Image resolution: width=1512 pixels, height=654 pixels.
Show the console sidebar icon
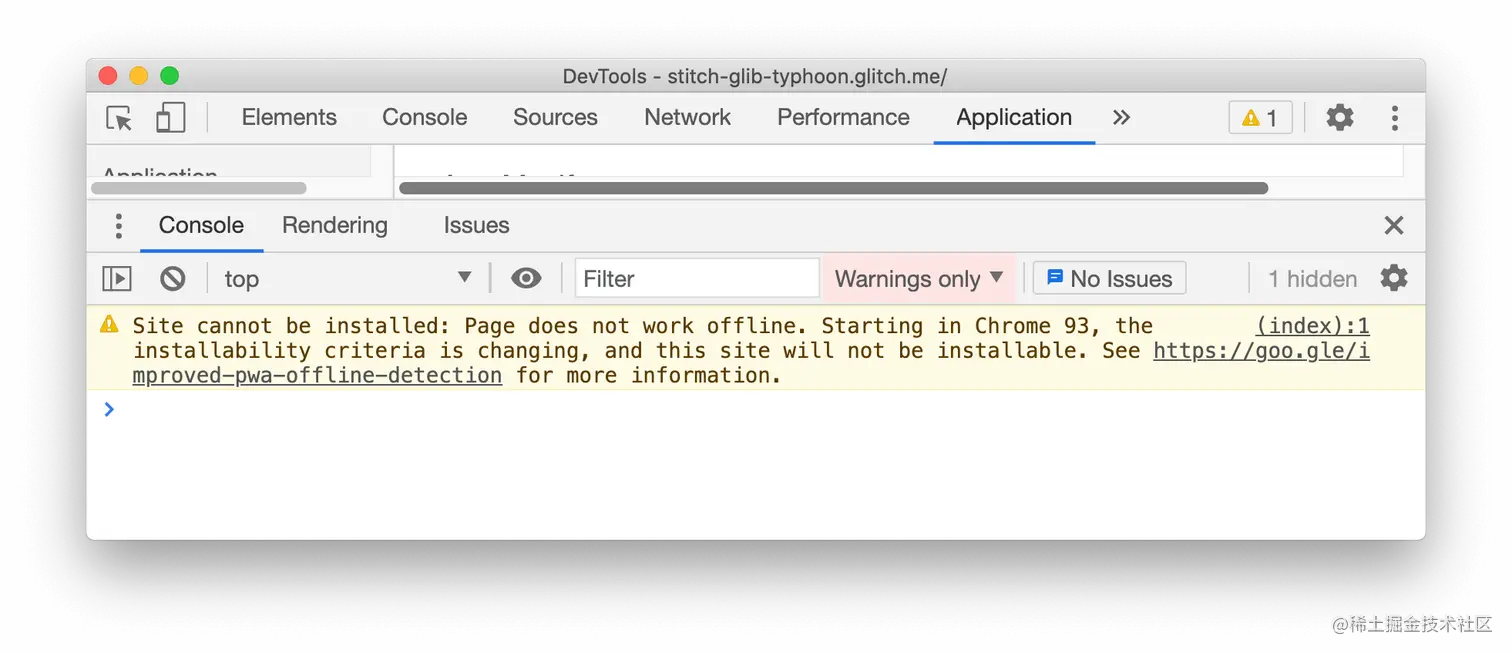click(x=117, y=279)
